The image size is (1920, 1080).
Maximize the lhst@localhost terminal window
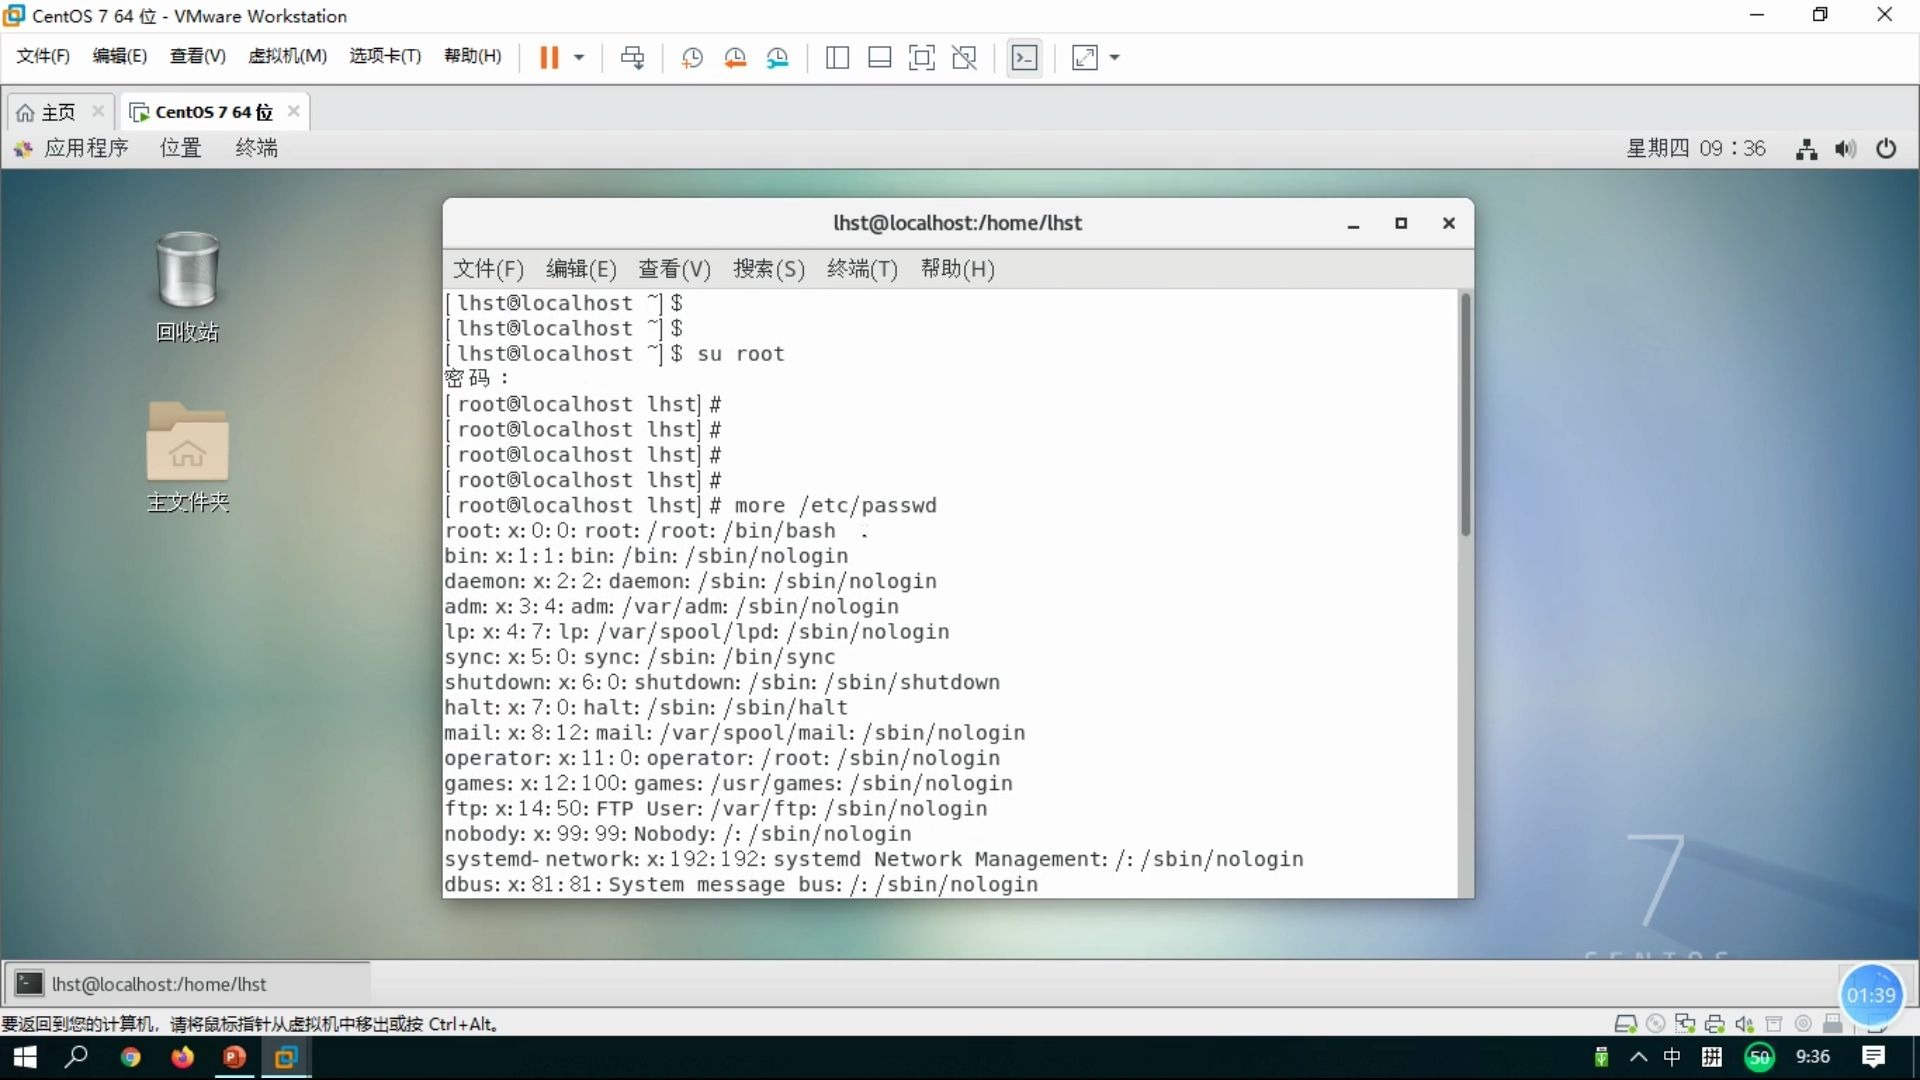pos(1401,223)
